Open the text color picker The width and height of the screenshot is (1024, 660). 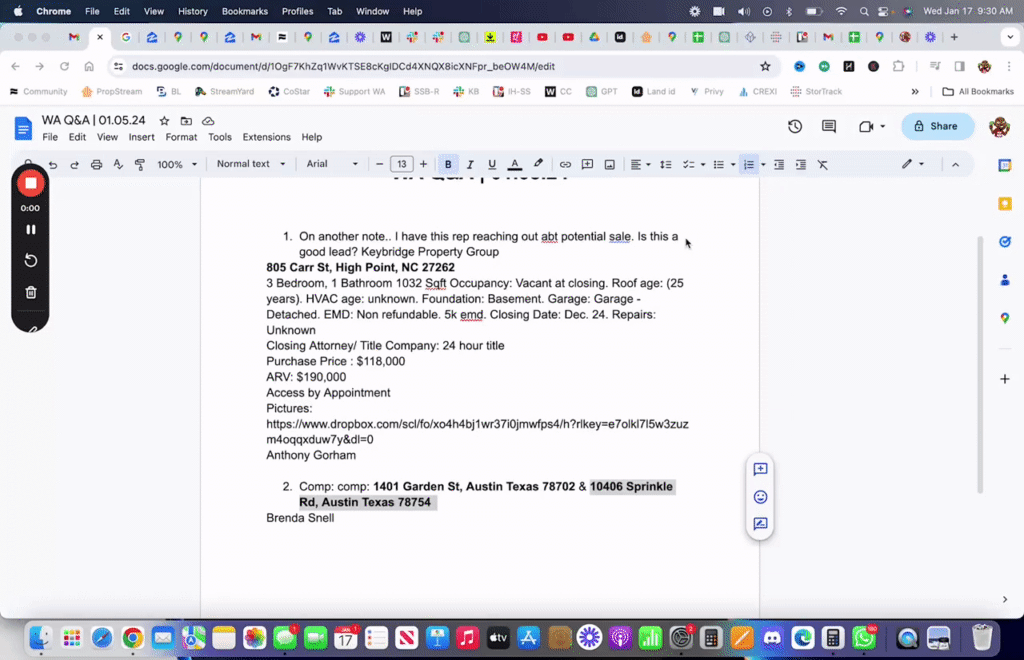pos(515,165)
